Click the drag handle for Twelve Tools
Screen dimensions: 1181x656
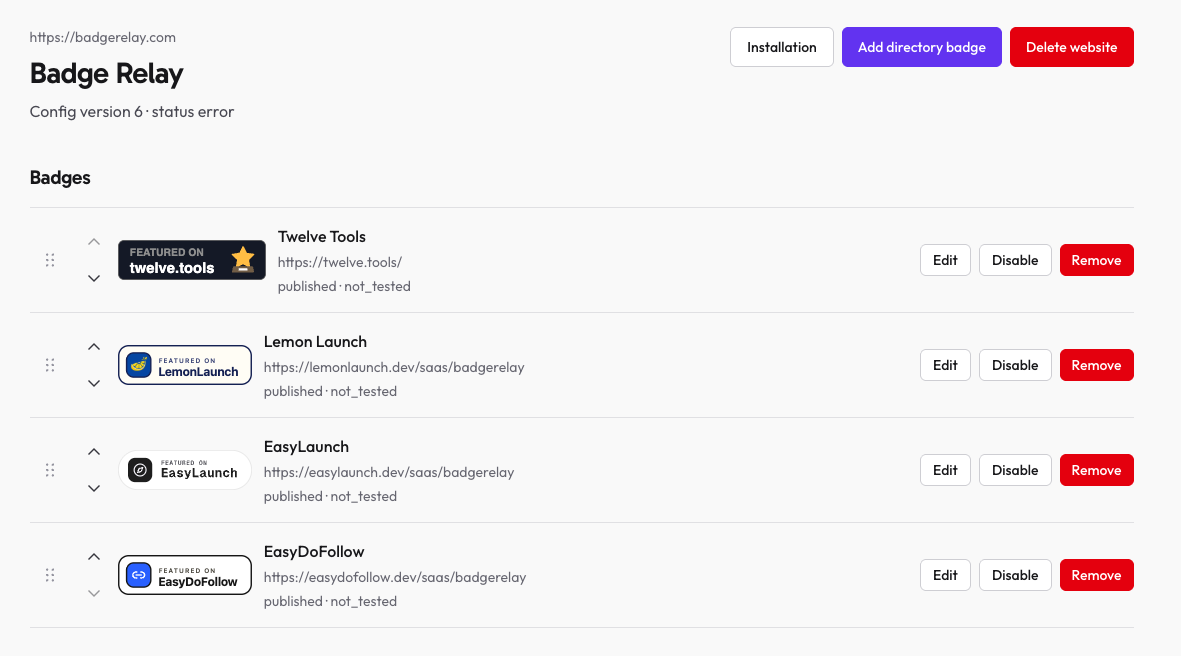50,260
